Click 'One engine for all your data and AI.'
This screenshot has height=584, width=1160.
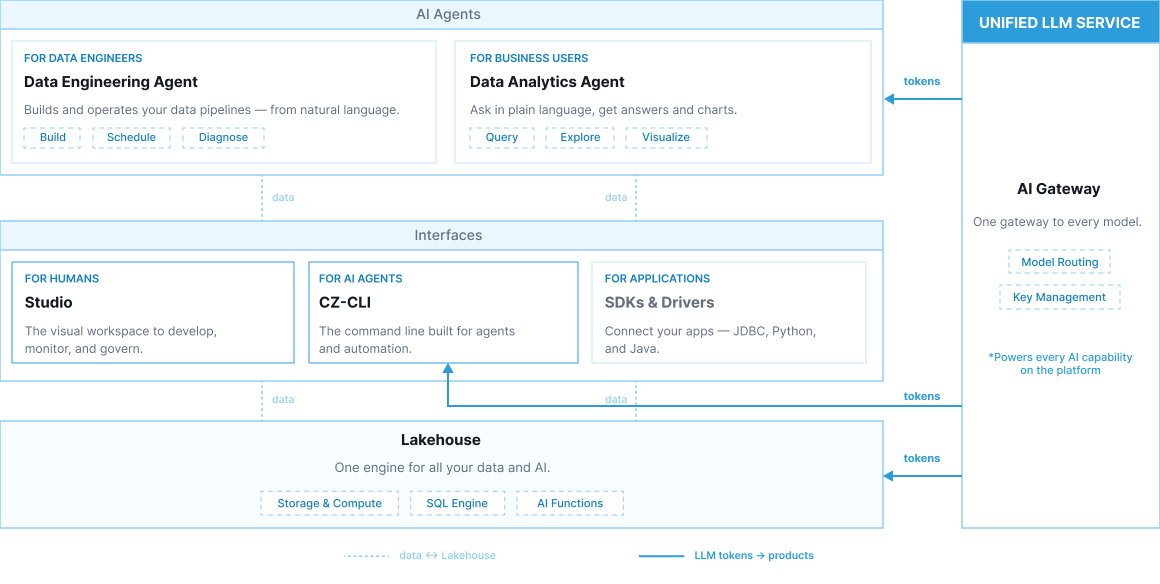(442, 468)
